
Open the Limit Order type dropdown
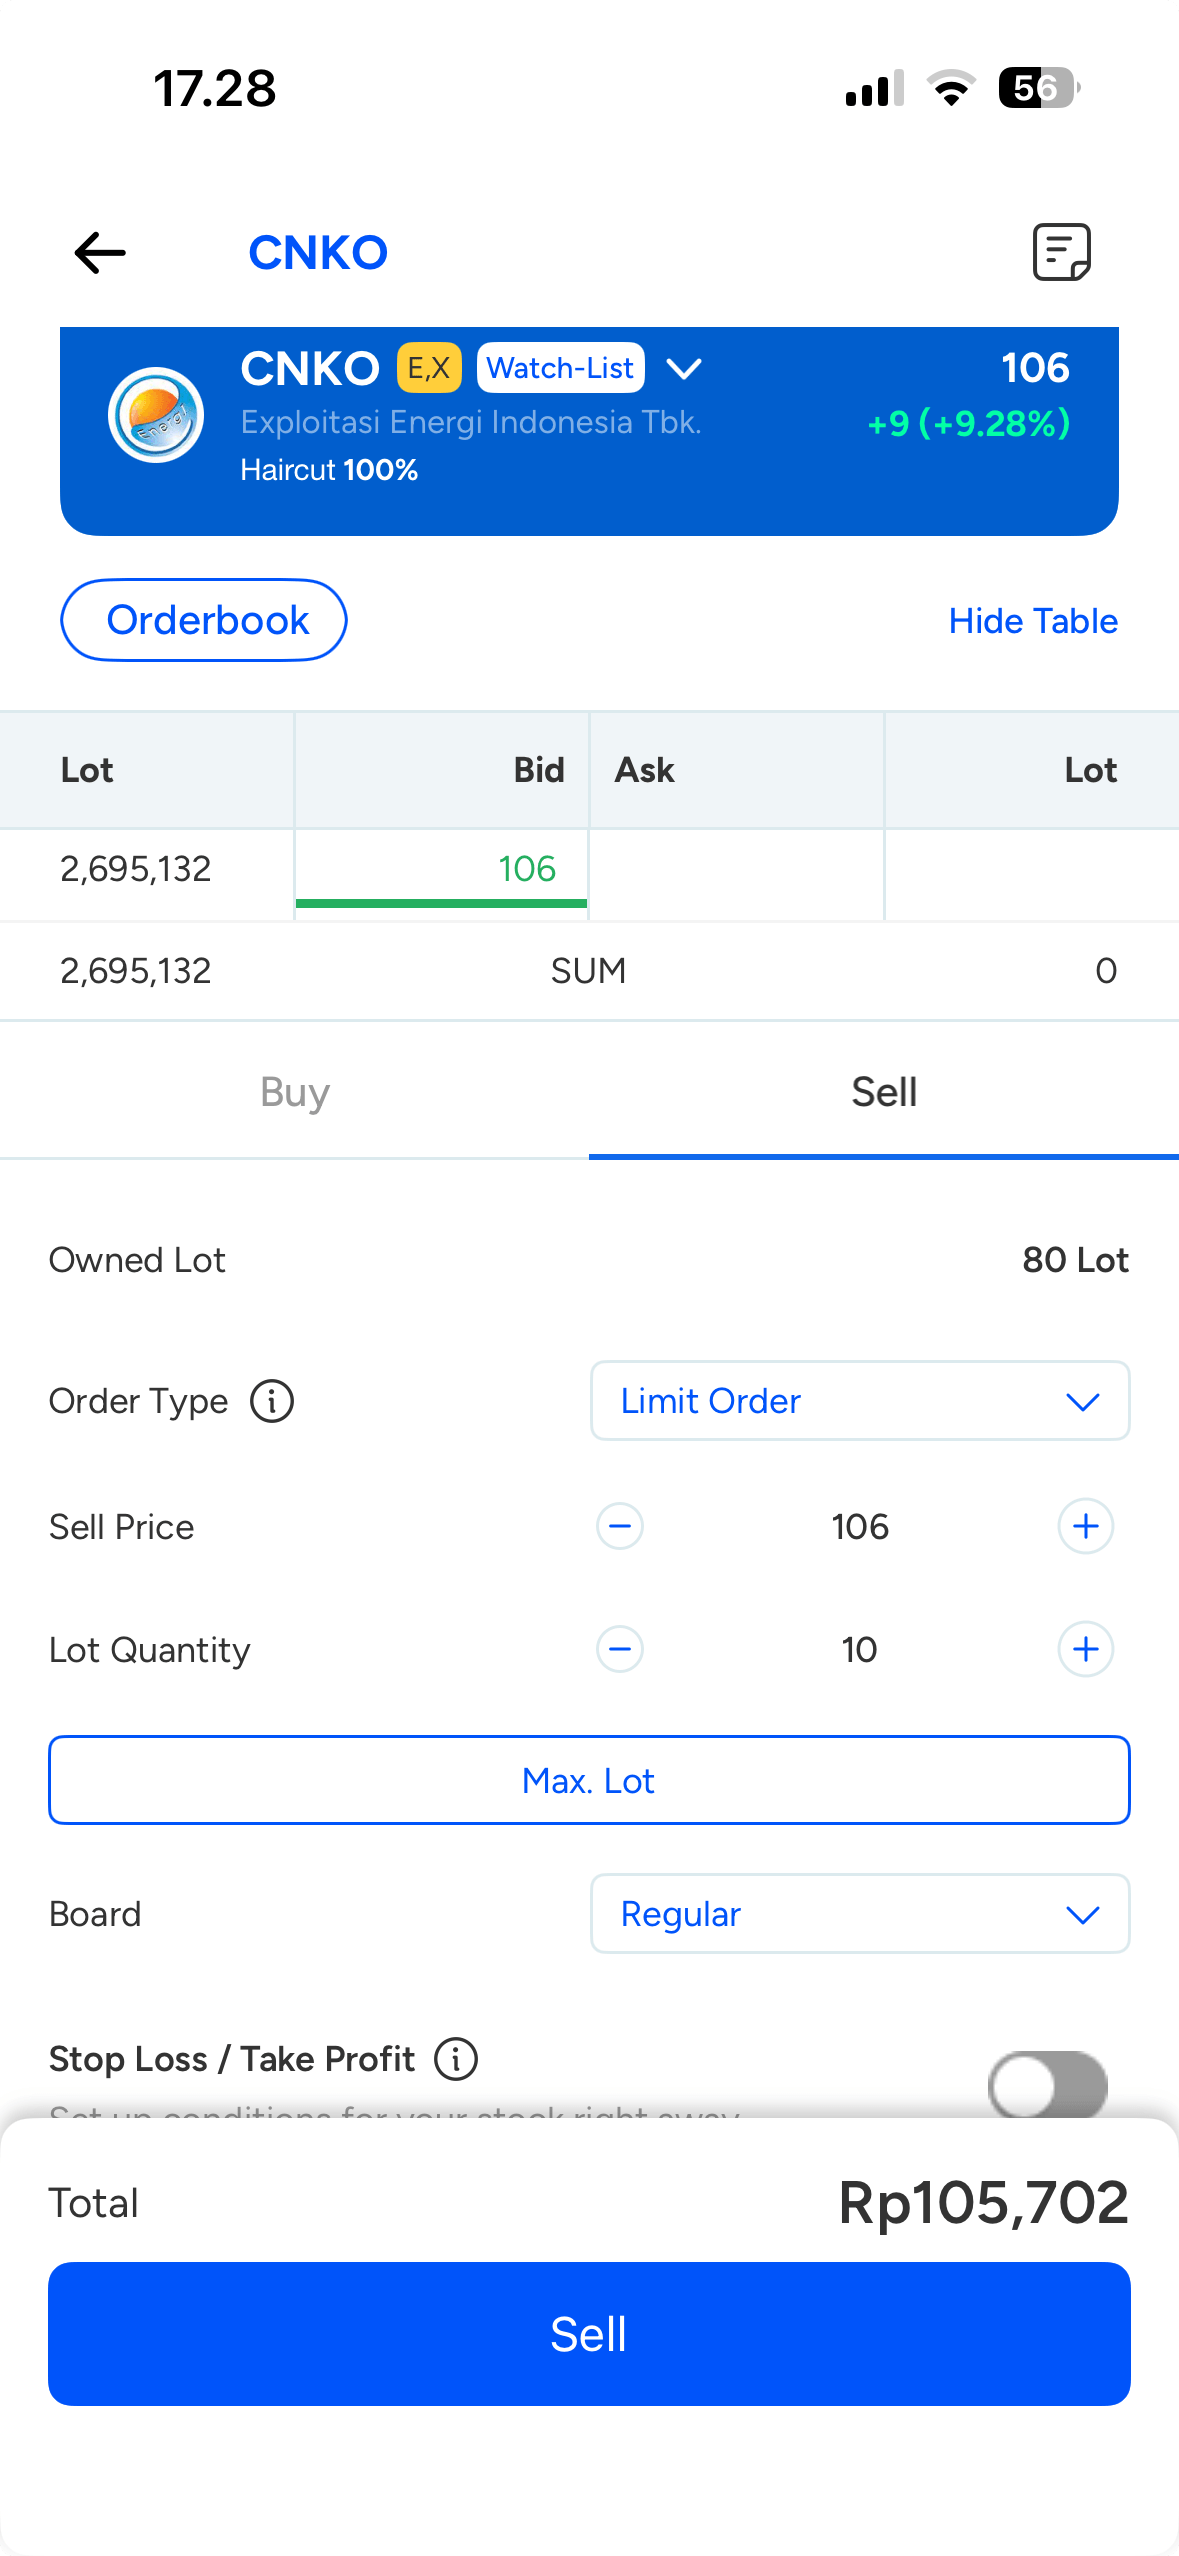tap(860, 1401)
